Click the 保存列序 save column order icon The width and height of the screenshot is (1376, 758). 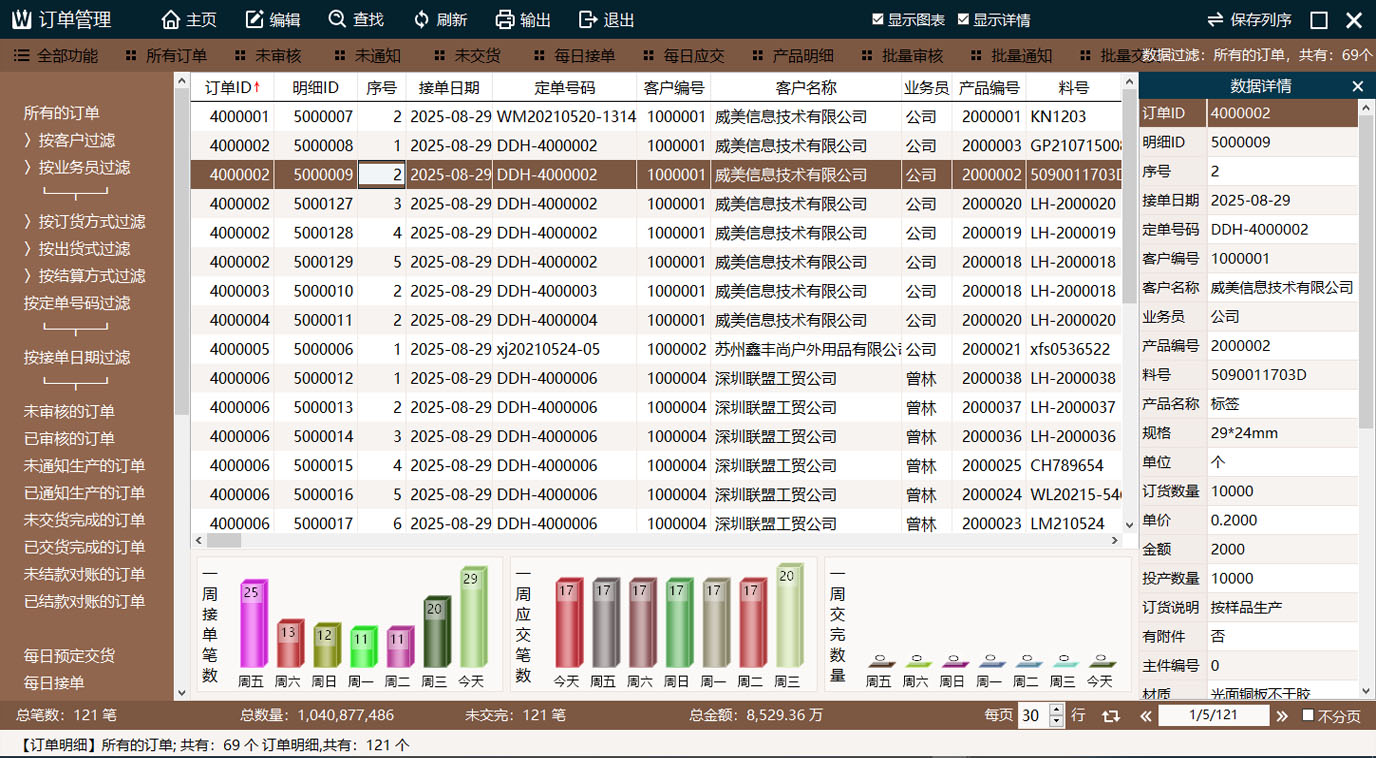click(x=1215, y=20)
